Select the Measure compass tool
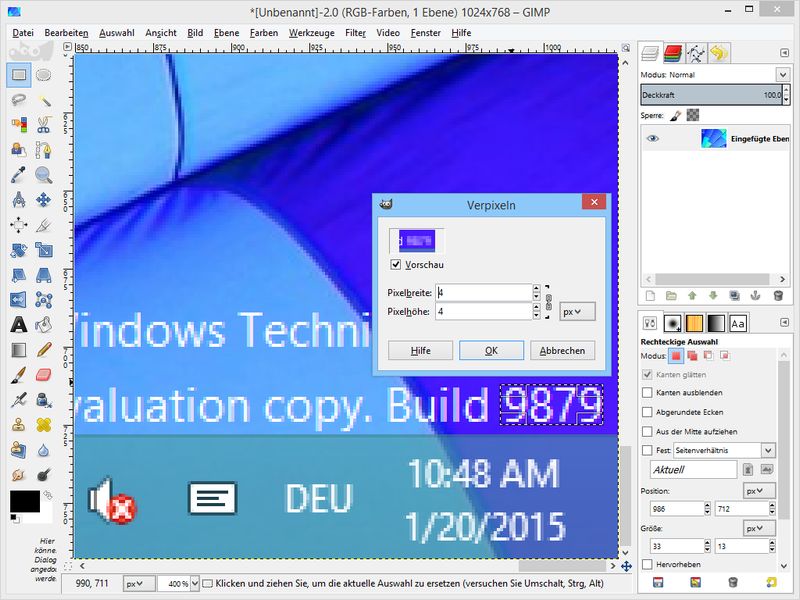 [x=19, y=199]
